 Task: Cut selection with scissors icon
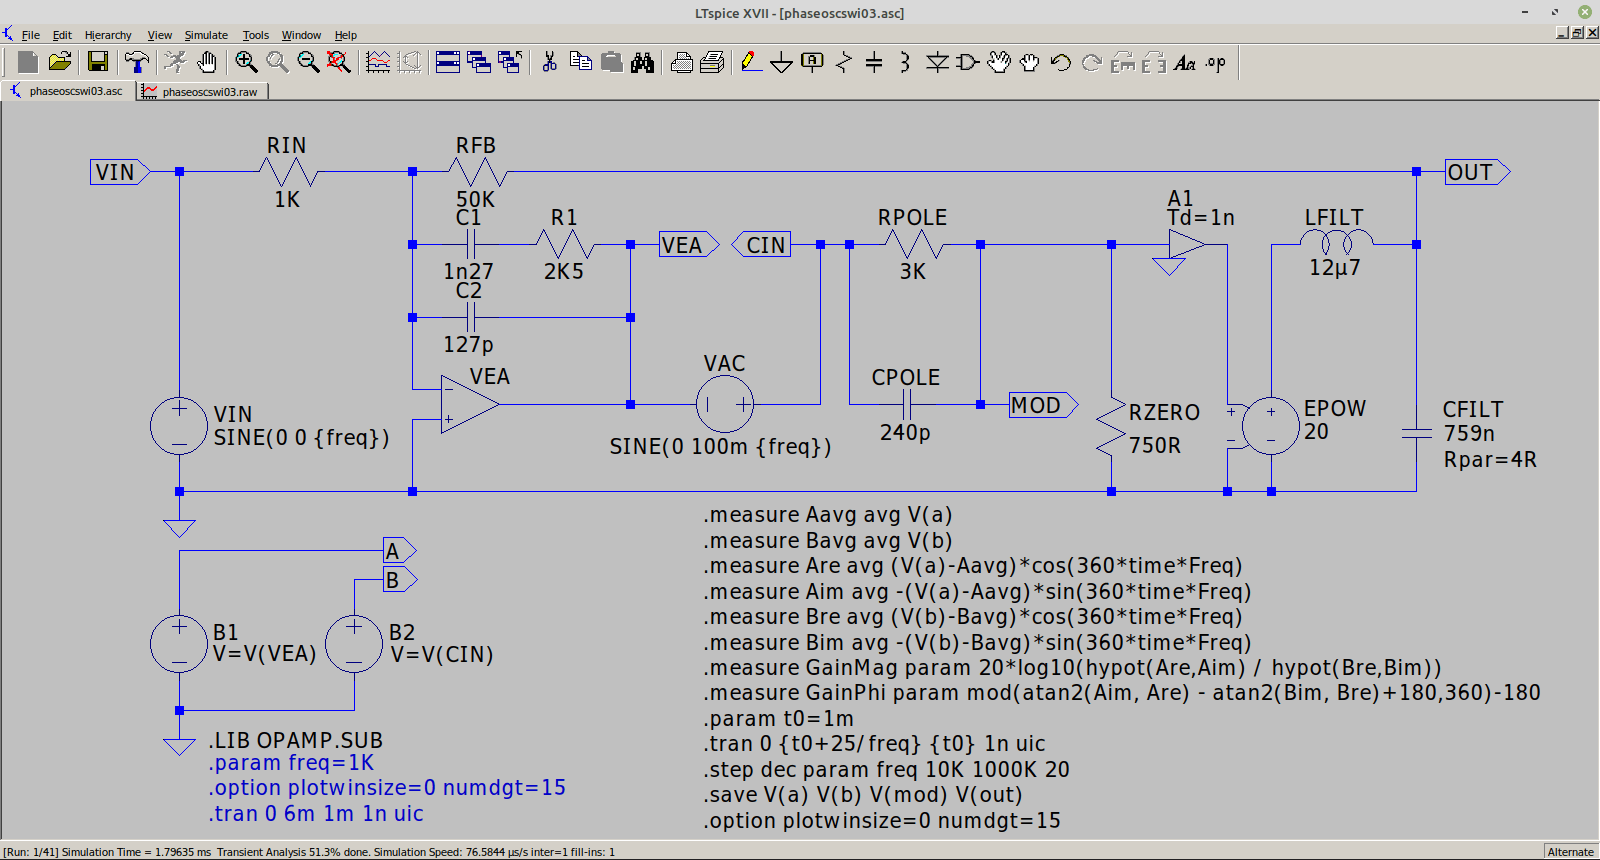549,62
